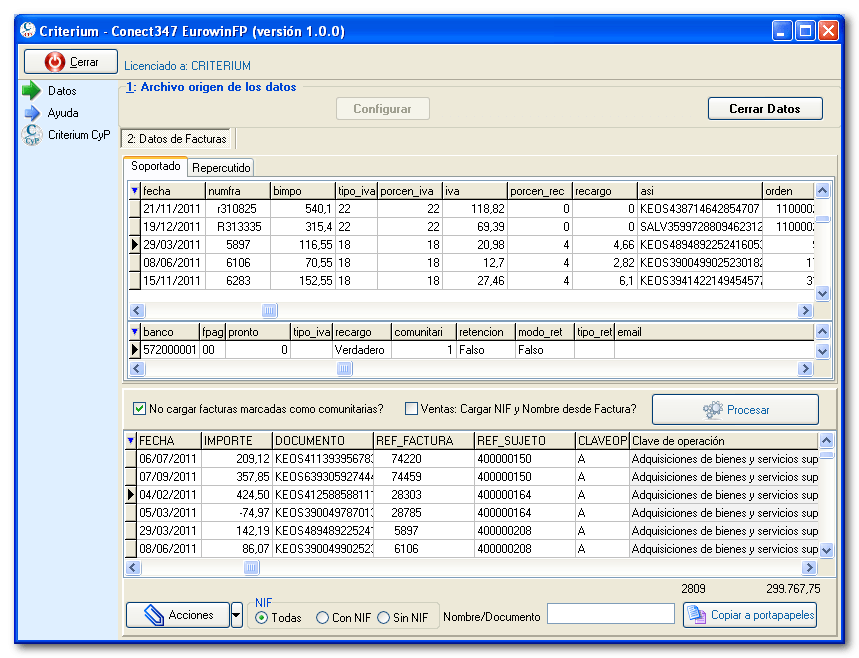Click the results grid scroll down arrow
The width and height of the screenshot is (859, 658).
coord(827,550)
